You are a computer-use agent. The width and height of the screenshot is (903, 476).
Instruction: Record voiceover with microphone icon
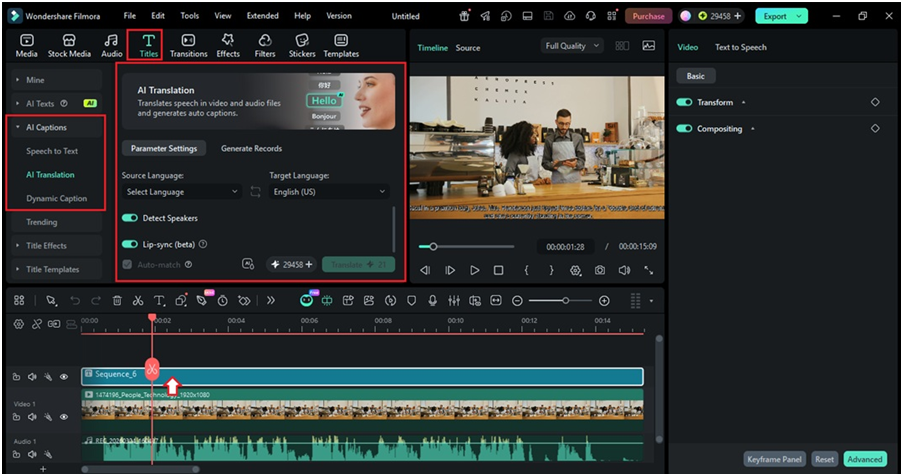(x=432, y=300)
